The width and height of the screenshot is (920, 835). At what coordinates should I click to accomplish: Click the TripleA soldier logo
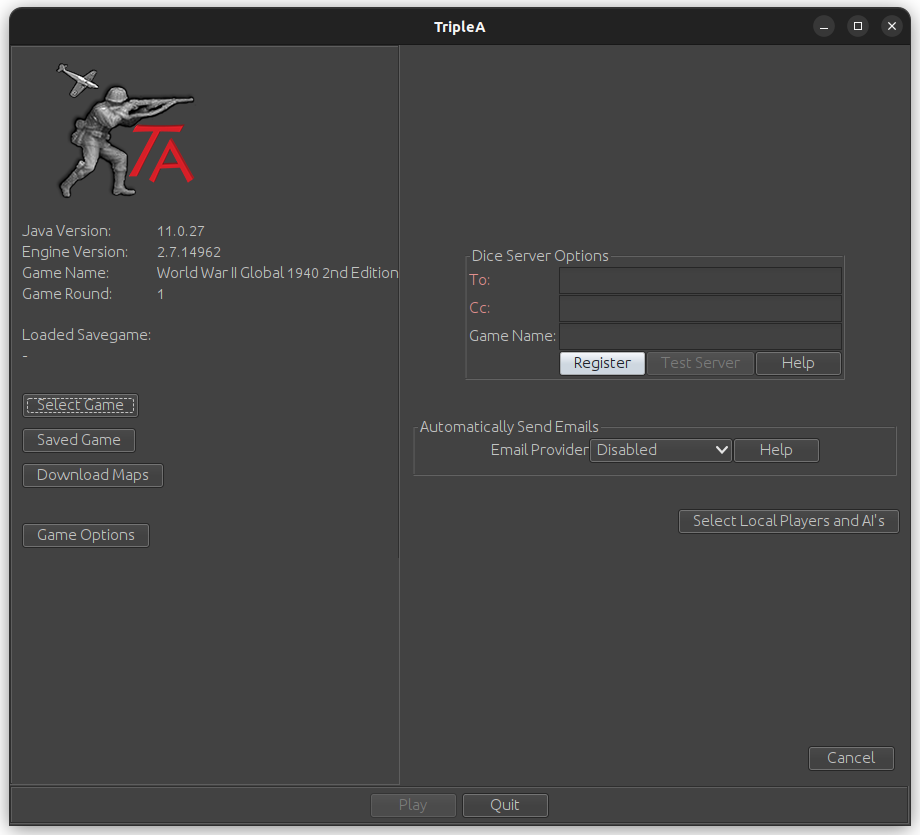125,130
